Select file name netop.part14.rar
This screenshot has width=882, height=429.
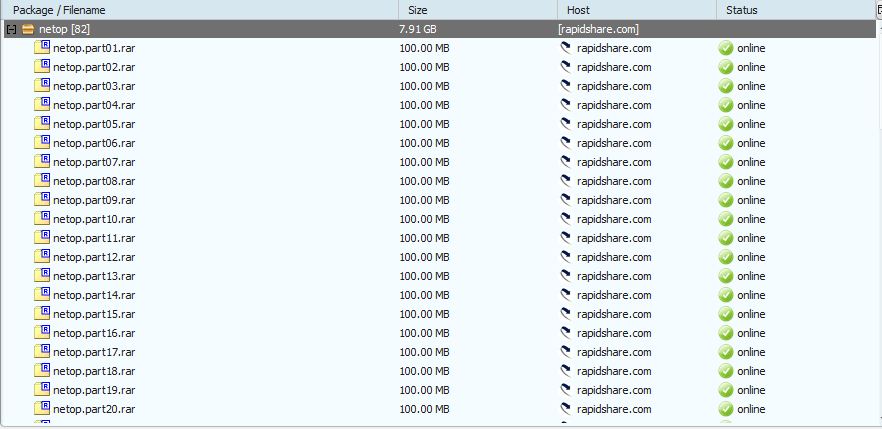pos(94,295)
